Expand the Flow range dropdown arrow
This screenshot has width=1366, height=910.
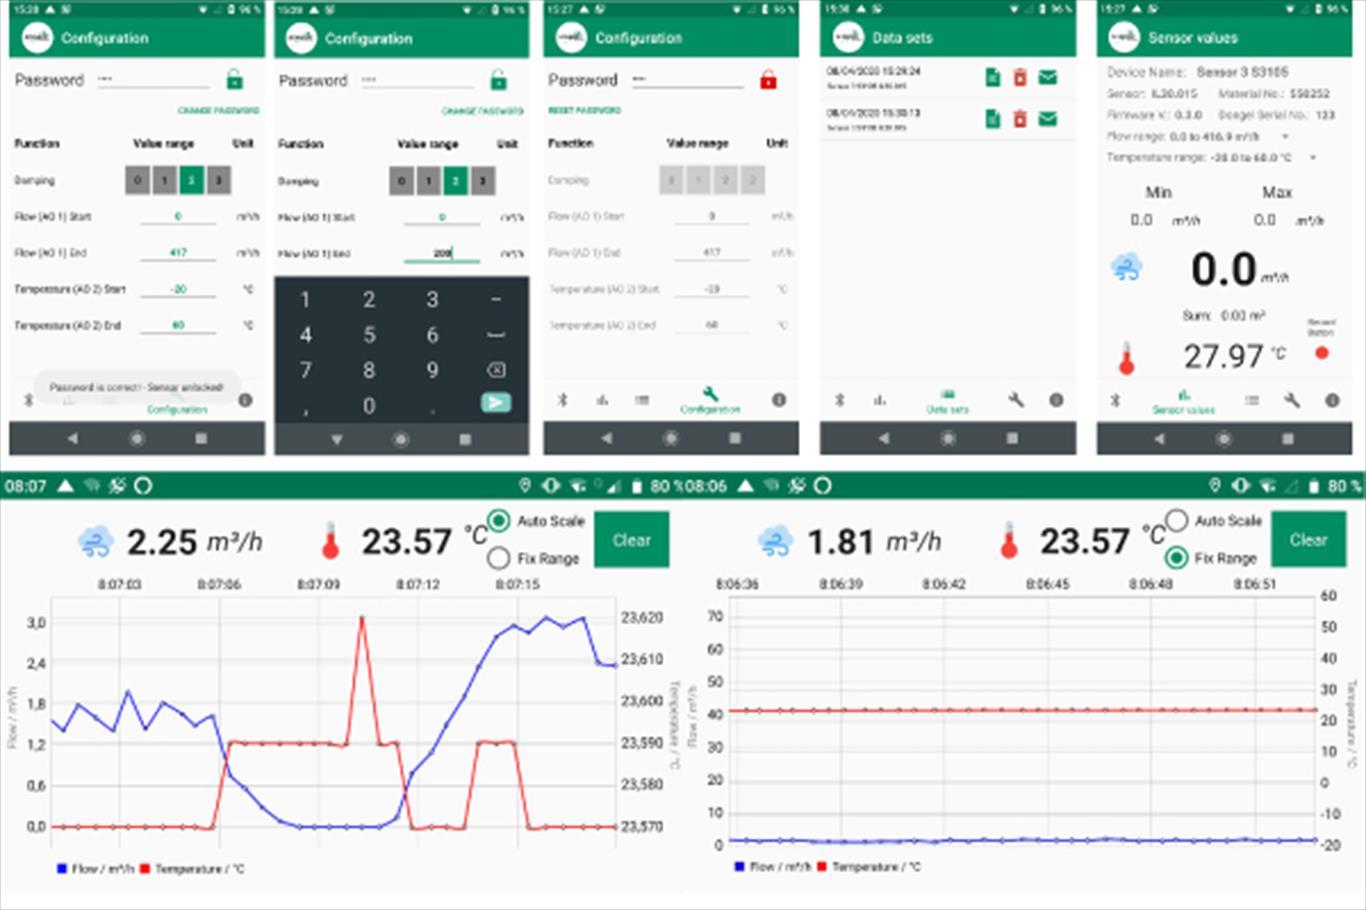(x=1286, y=136)
